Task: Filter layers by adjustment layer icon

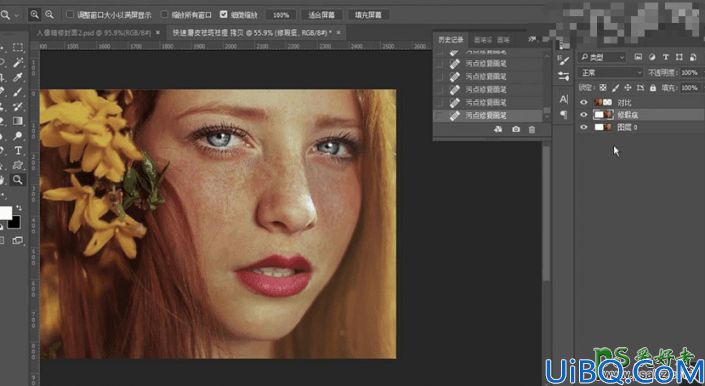Action: [x=652, y=57]
